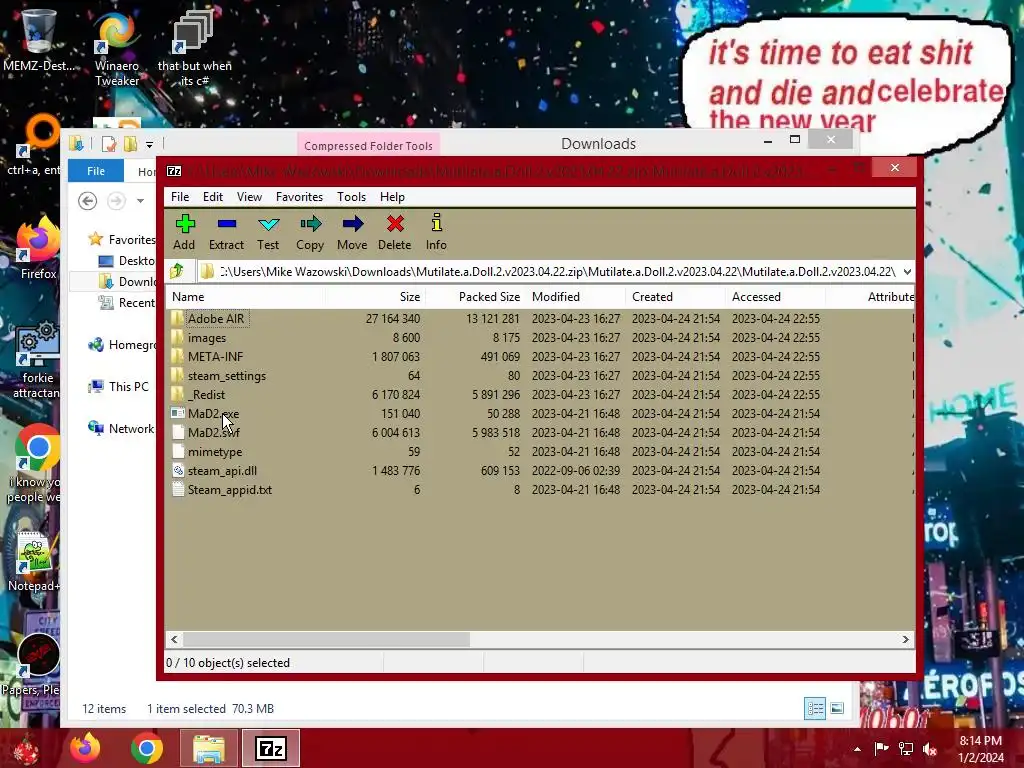Open the Help menu

(x=392, y=197)
